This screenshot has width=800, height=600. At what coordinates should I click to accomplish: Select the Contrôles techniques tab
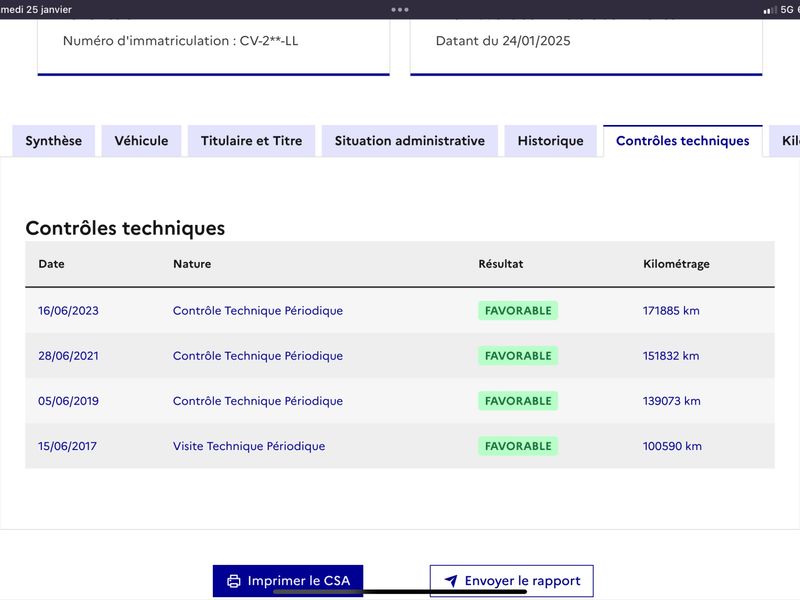click(x=683, y=141)
